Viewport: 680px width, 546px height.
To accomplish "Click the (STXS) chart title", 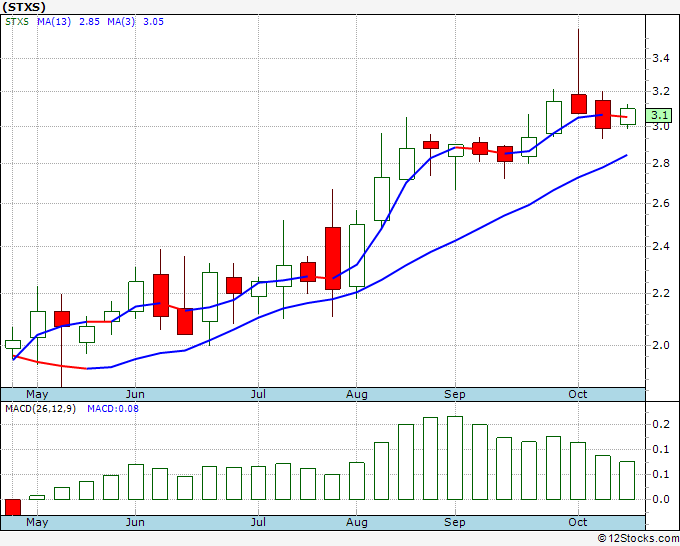I will coord(23,7).
